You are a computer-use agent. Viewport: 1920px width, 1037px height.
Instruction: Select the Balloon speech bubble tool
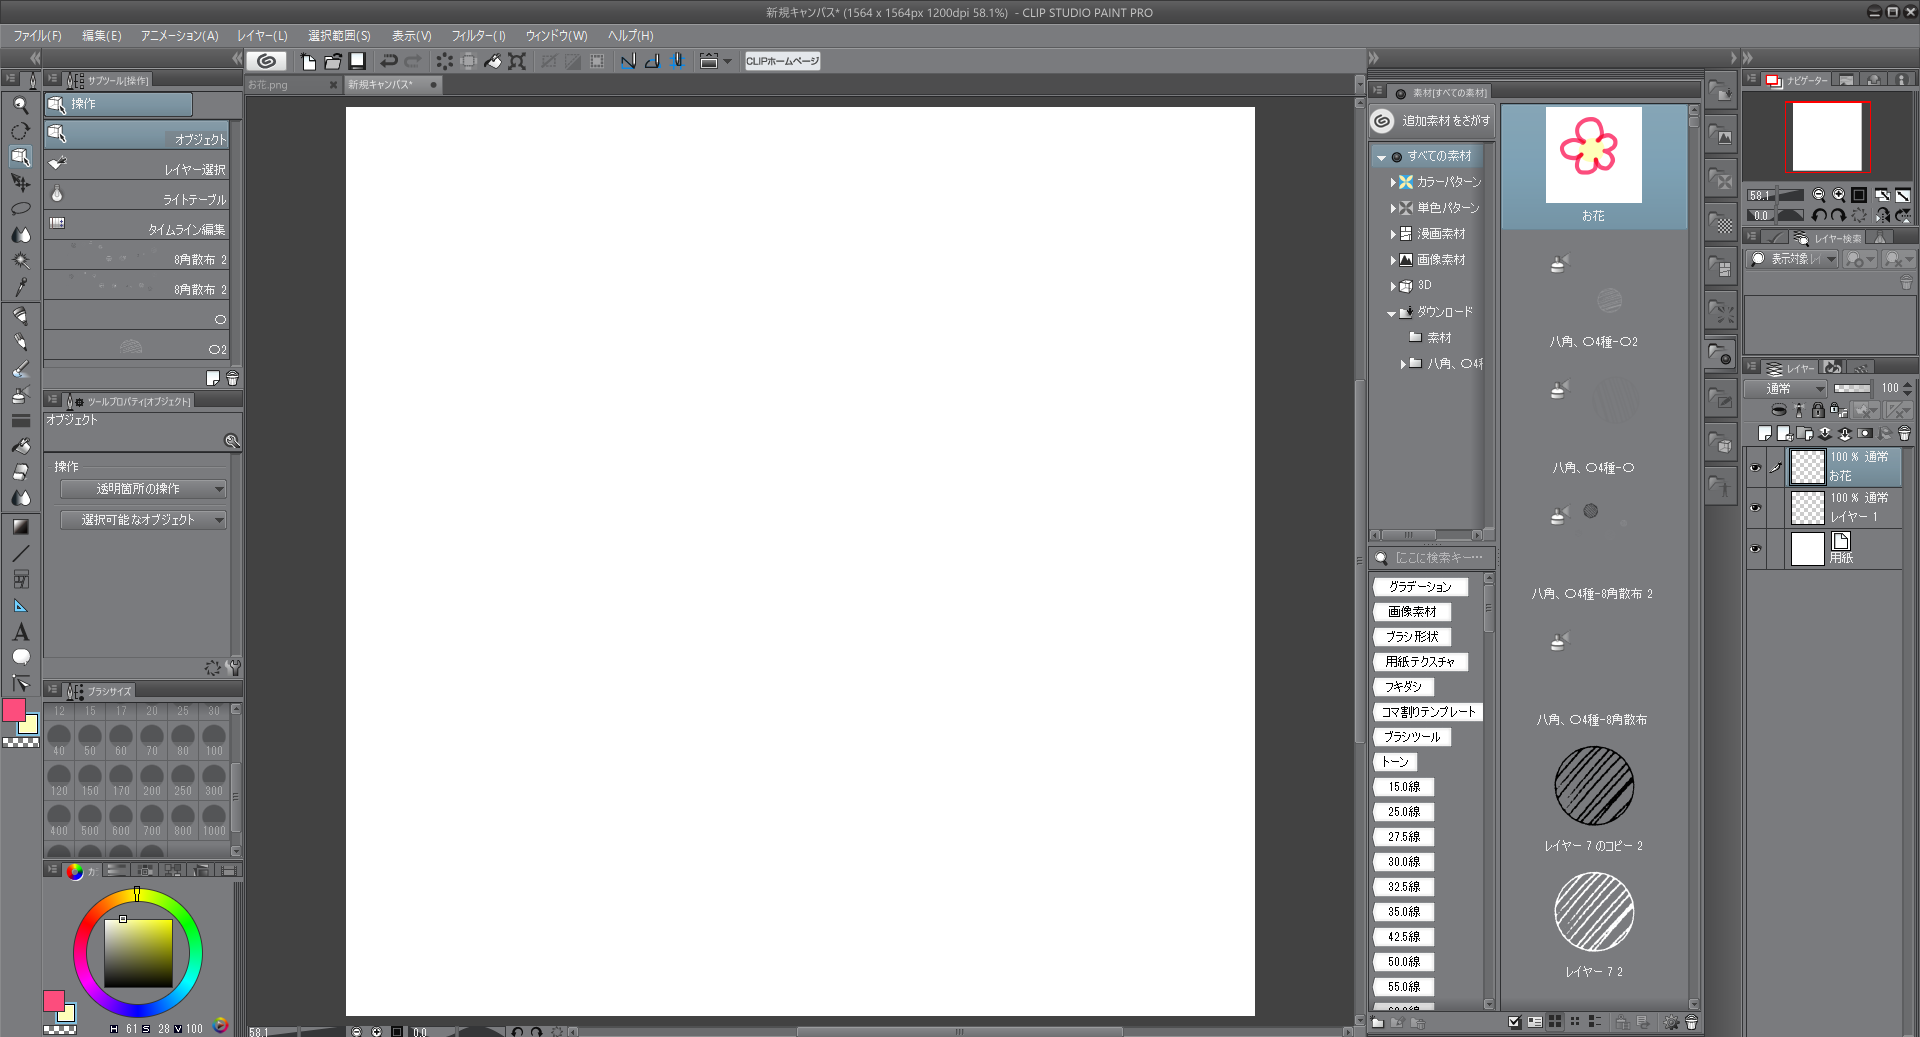pyautogui.click(x=21, y=657)
